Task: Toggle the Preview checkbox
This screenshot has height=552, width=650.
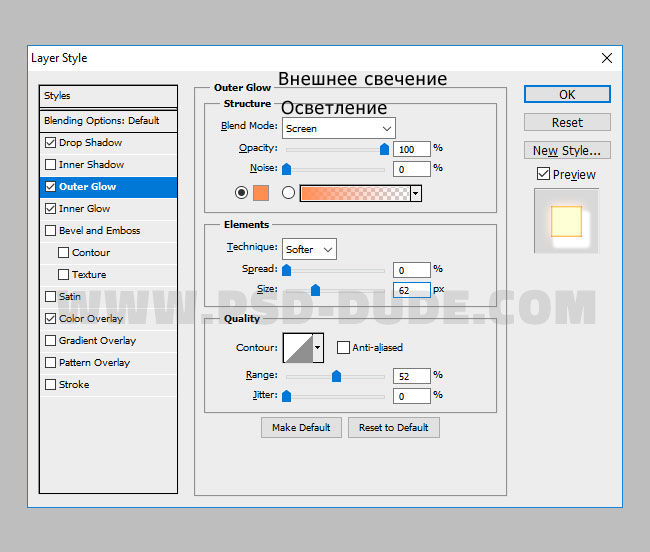Action: click(x=543, y=174)
